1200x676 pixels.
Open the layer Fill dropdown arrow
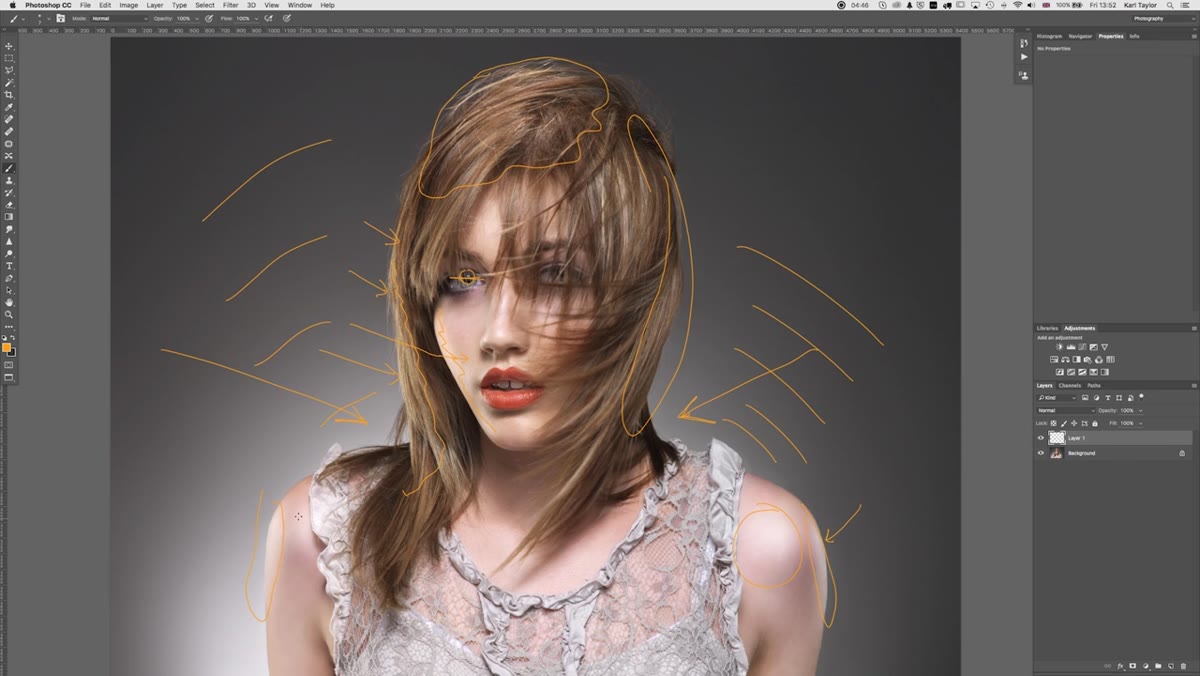coord(1141,423)
